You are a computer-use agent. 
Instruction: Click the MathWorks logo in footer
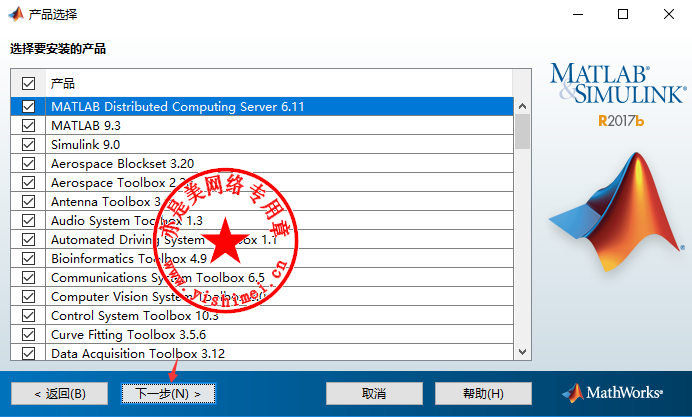[612, 392]
